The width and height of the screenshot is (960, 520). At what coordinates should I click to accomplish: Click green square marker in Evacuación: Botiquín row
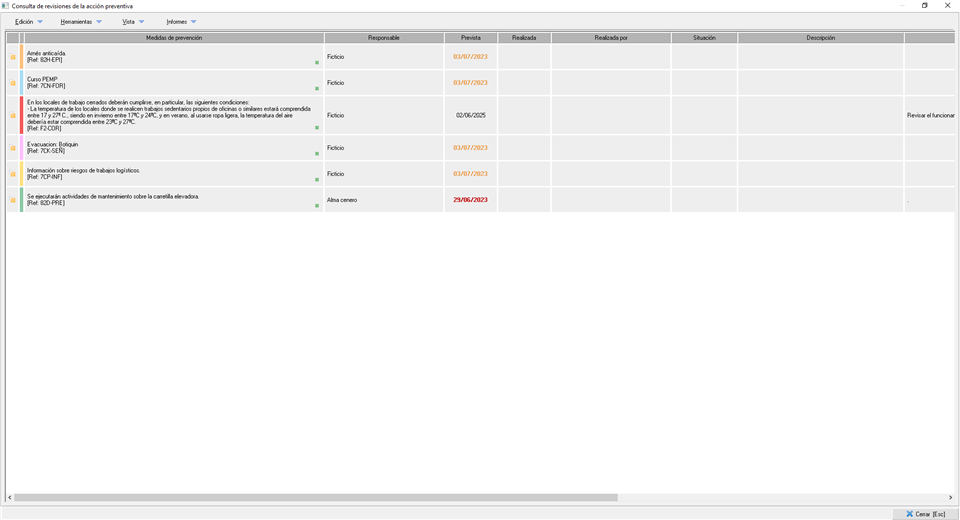click(317, 154)
